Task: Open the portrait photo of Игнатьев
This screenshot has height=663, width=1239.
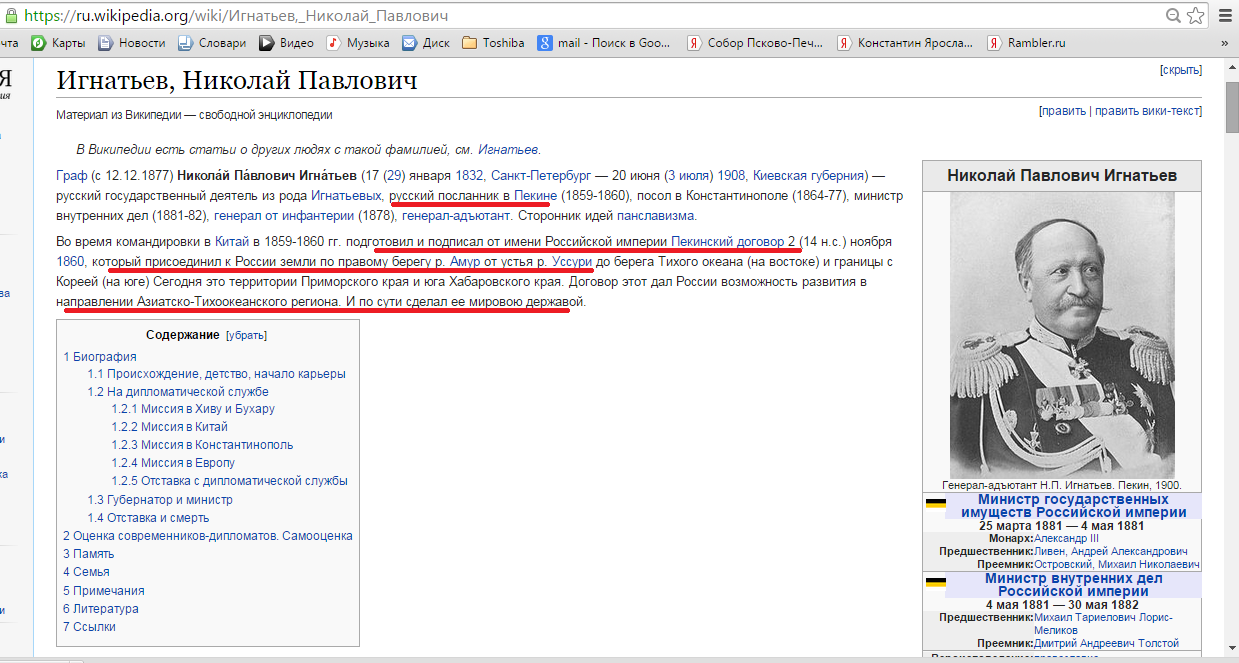Action: click(1061, 335)
